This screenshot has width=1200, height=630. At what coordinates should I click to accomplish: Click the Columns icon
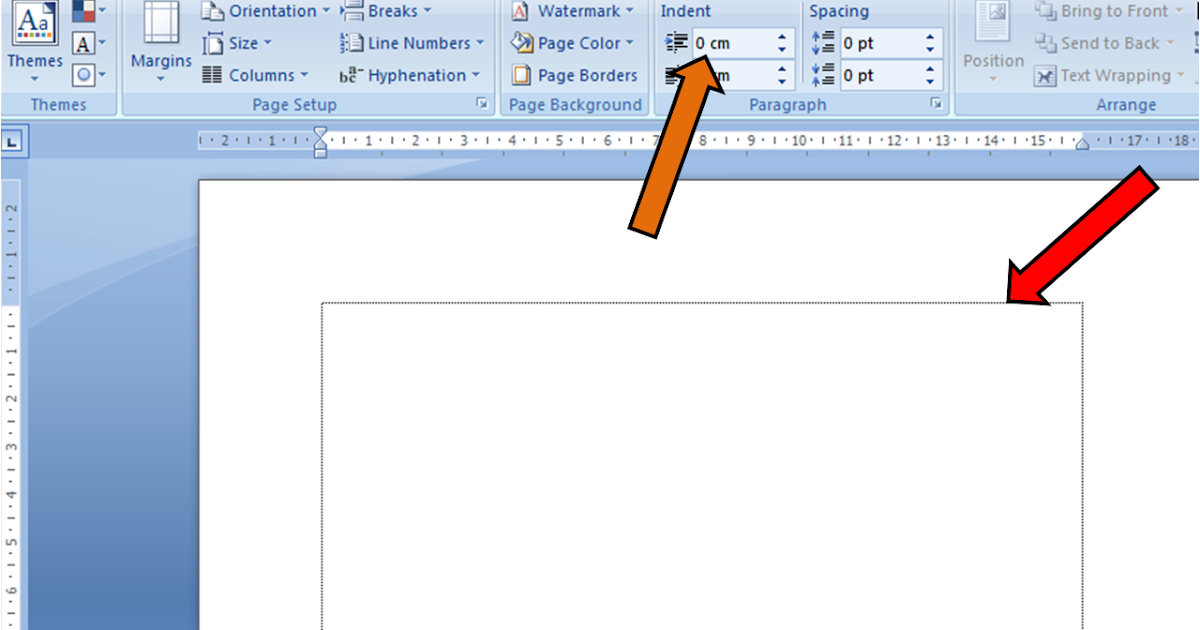(213, 75)
